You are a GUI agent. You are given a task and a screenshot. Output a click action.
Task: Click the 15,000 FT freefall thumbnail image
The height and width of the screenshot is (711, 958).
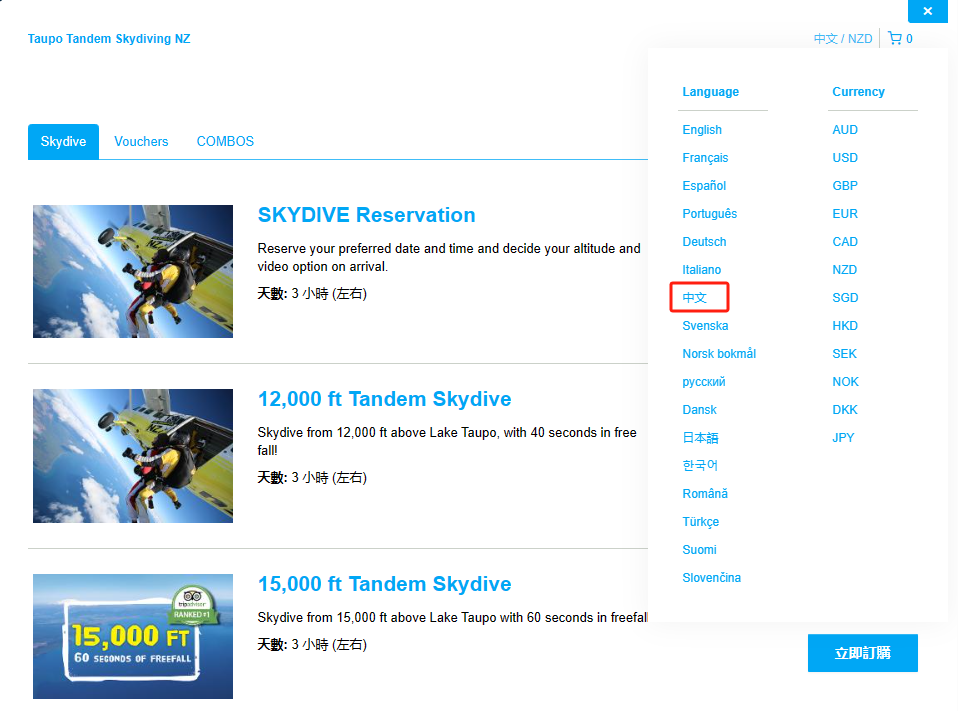click(x=133, y=636)
